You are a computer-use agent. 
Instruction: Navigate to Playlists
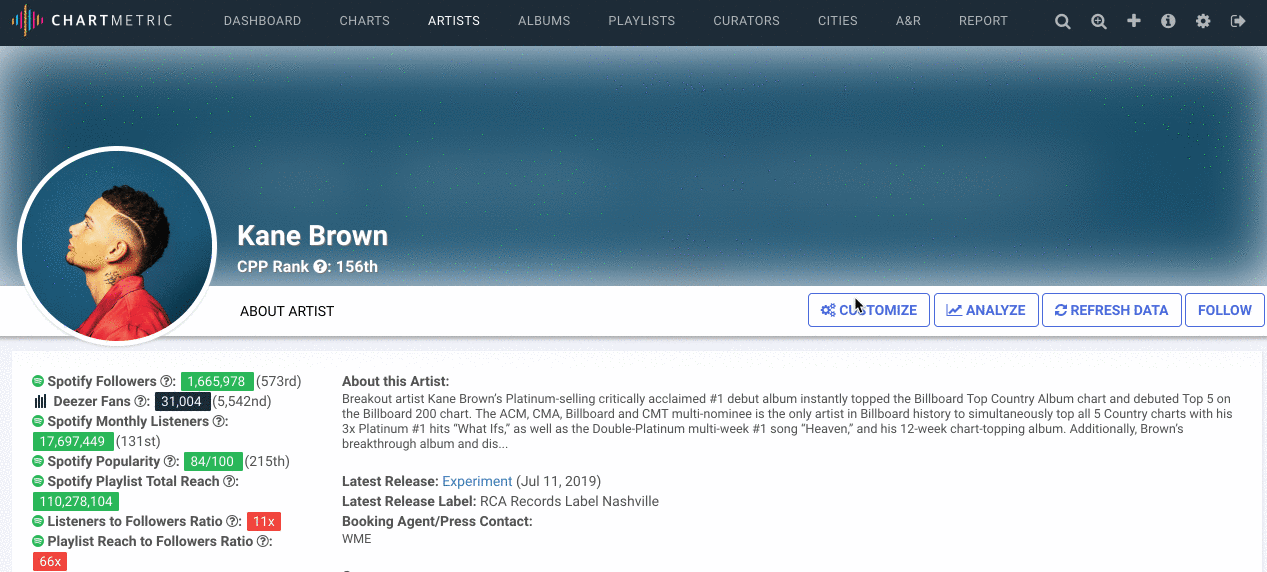coord(642,21)
